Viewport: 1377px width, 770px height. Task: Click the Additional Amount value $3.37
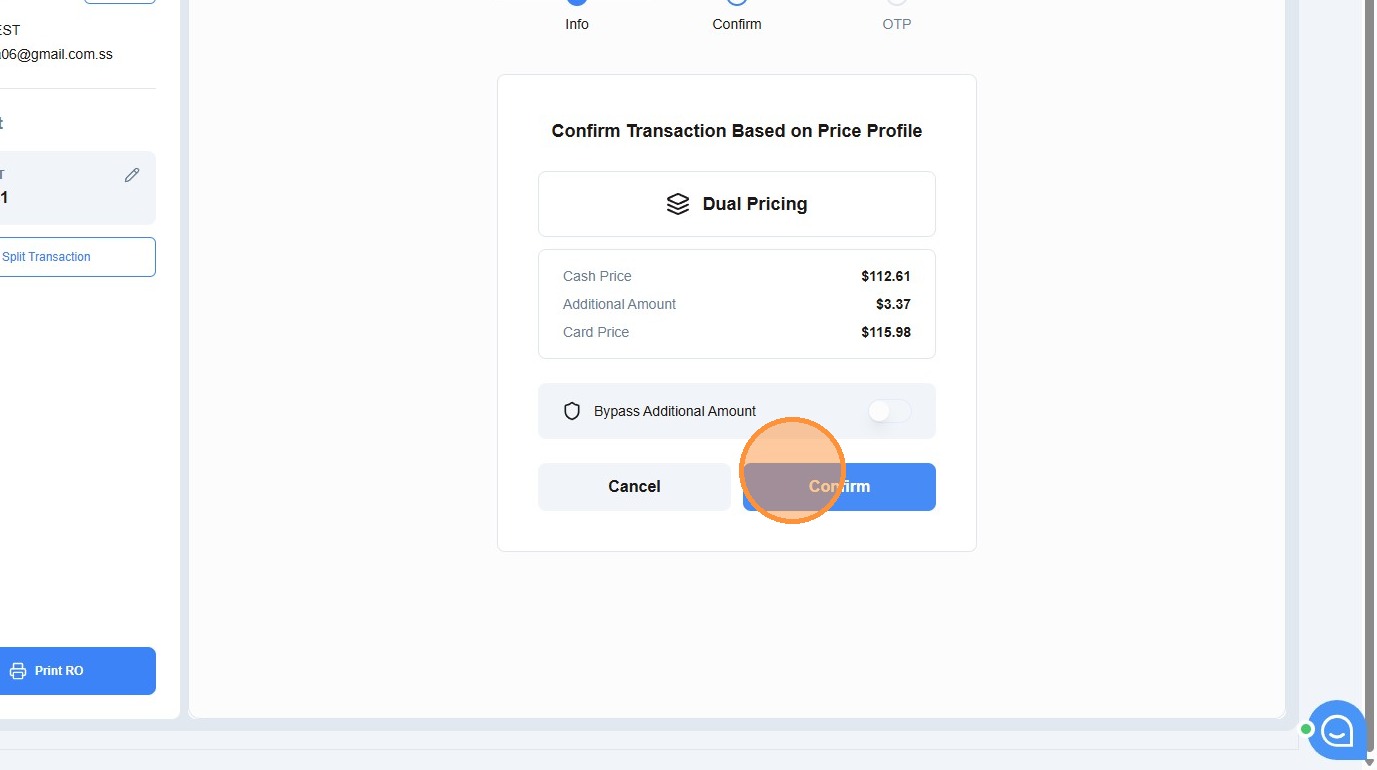coord(893,304)
